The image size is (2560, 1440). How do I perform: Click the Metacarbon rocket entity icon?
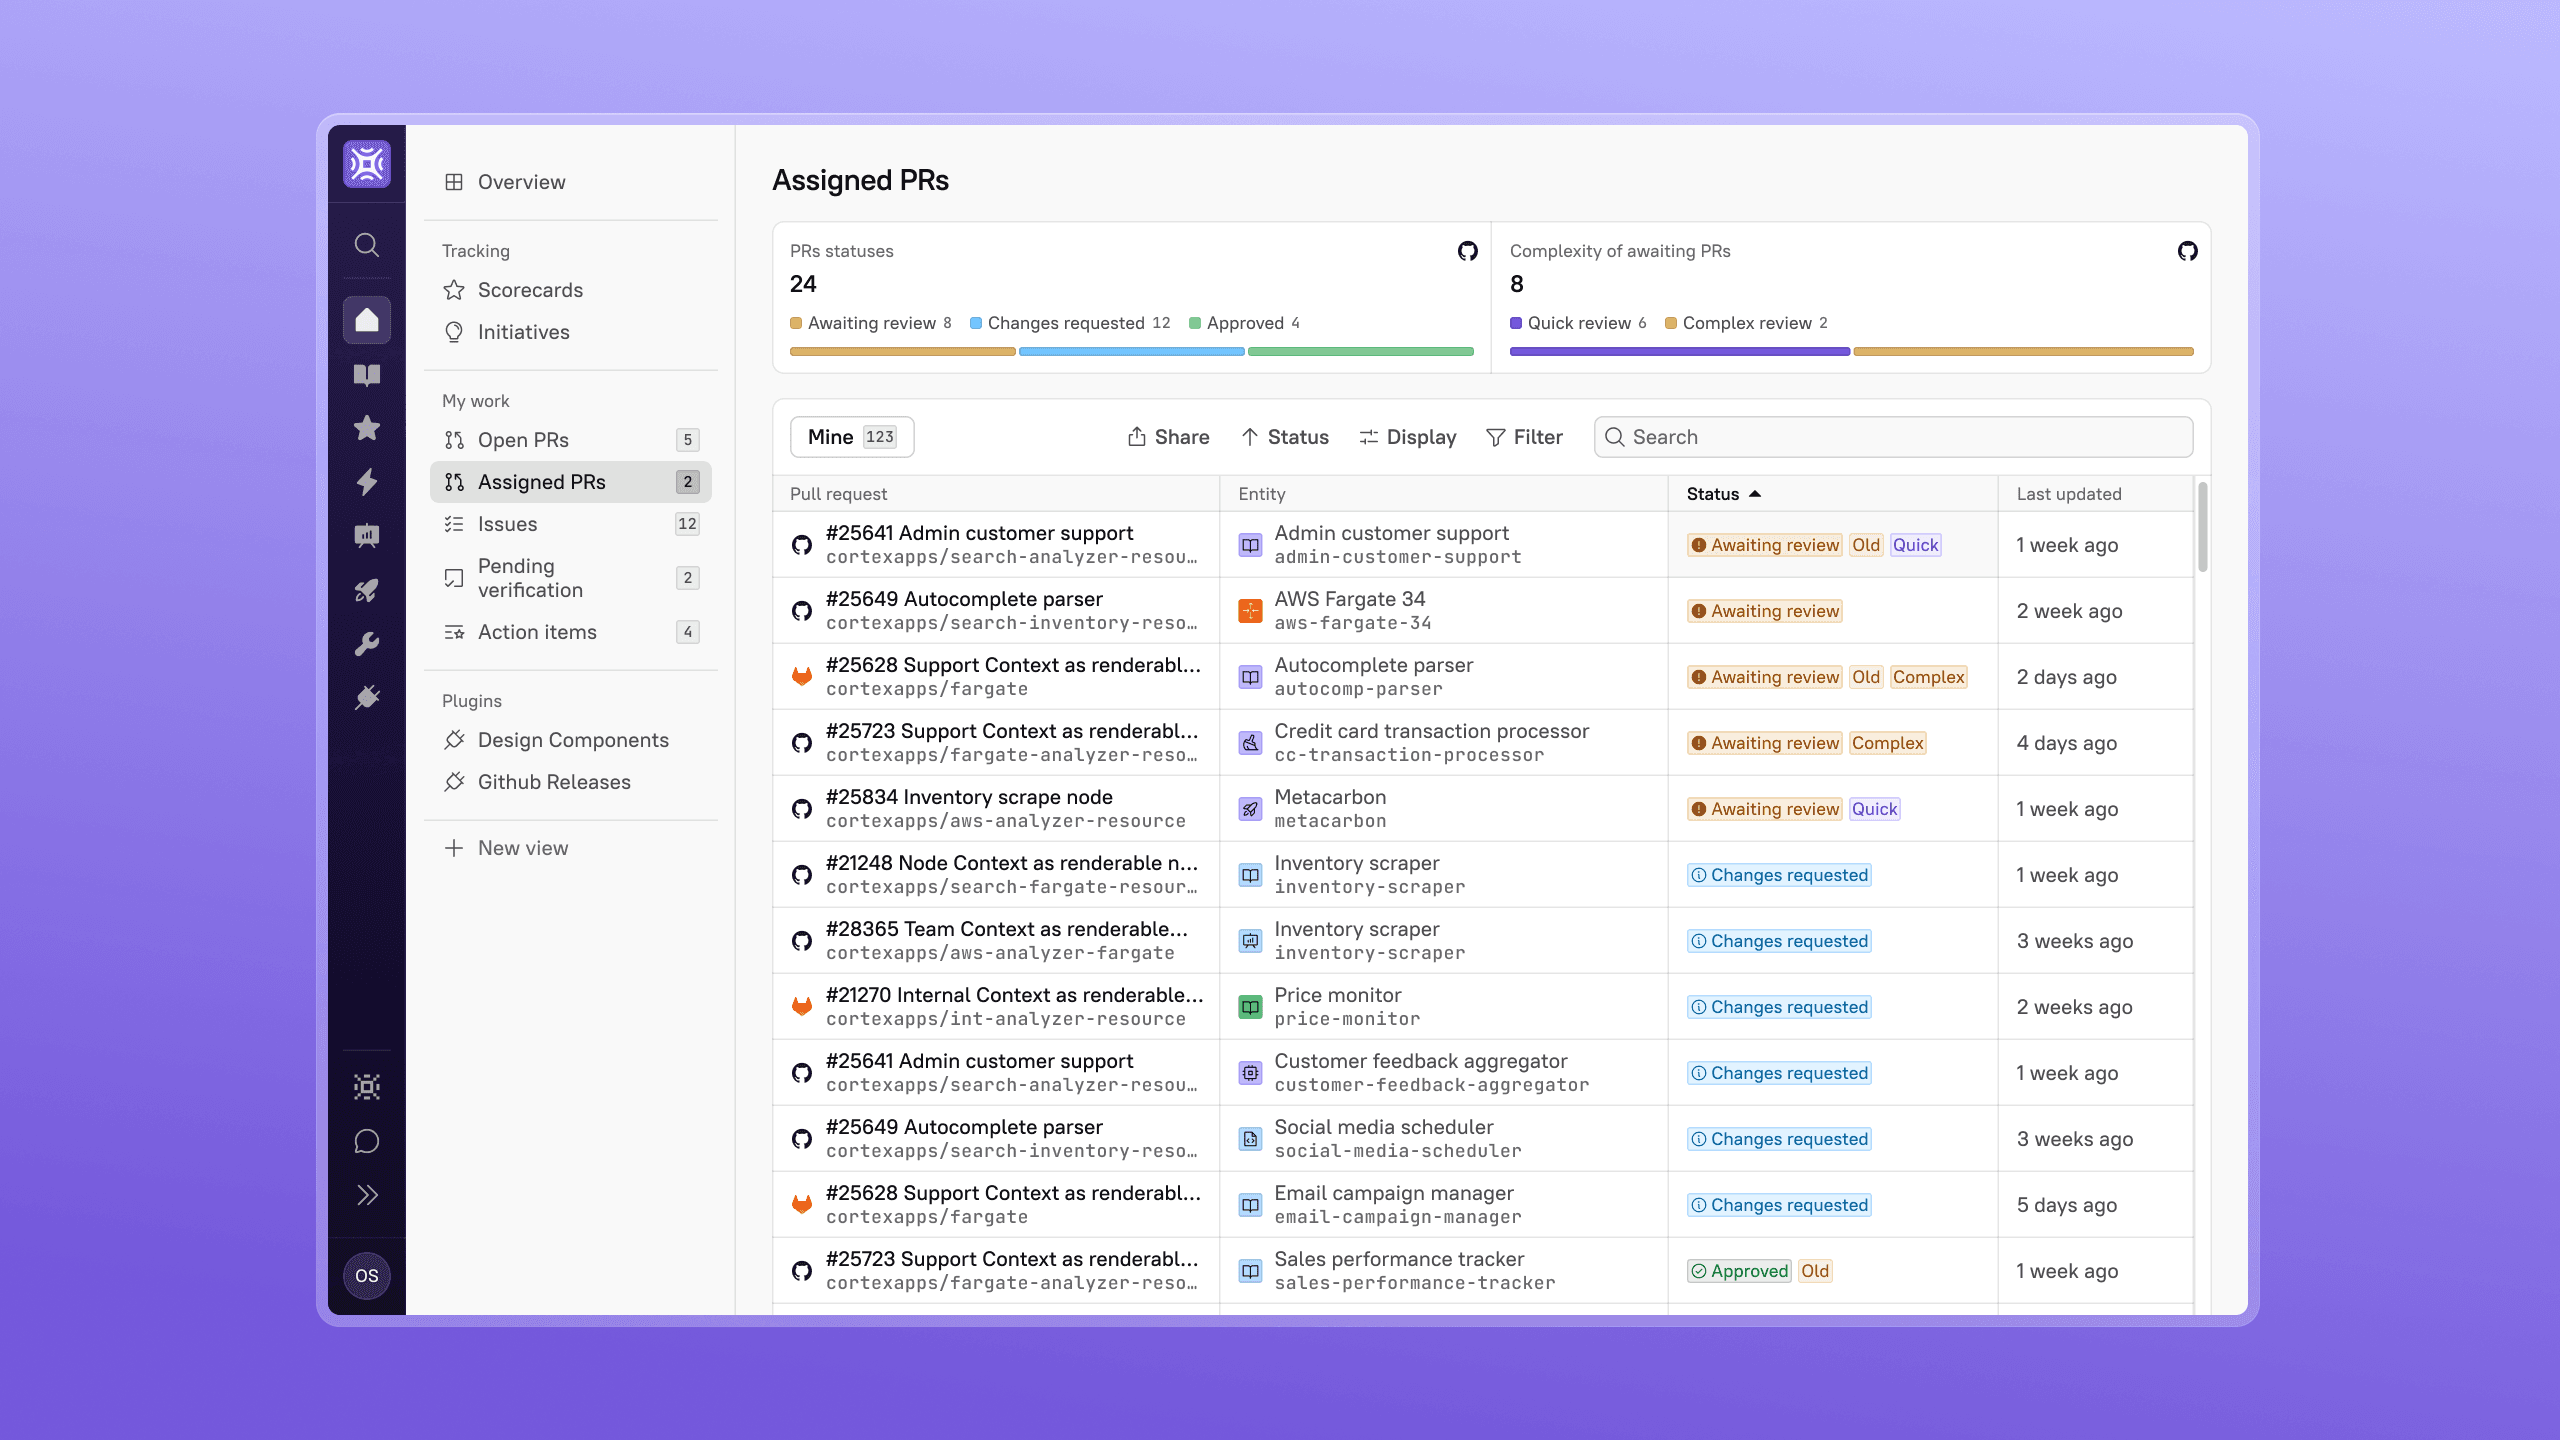1250,809
